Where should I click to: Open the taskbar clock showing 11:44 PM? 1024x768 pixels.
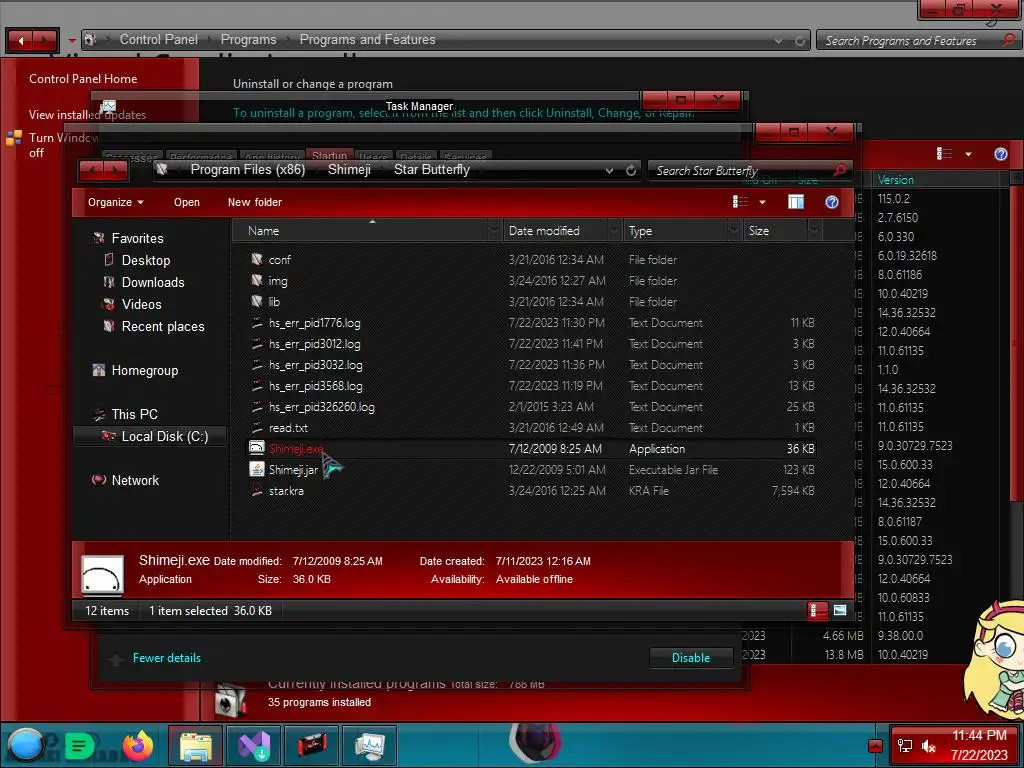coord(978,745)
